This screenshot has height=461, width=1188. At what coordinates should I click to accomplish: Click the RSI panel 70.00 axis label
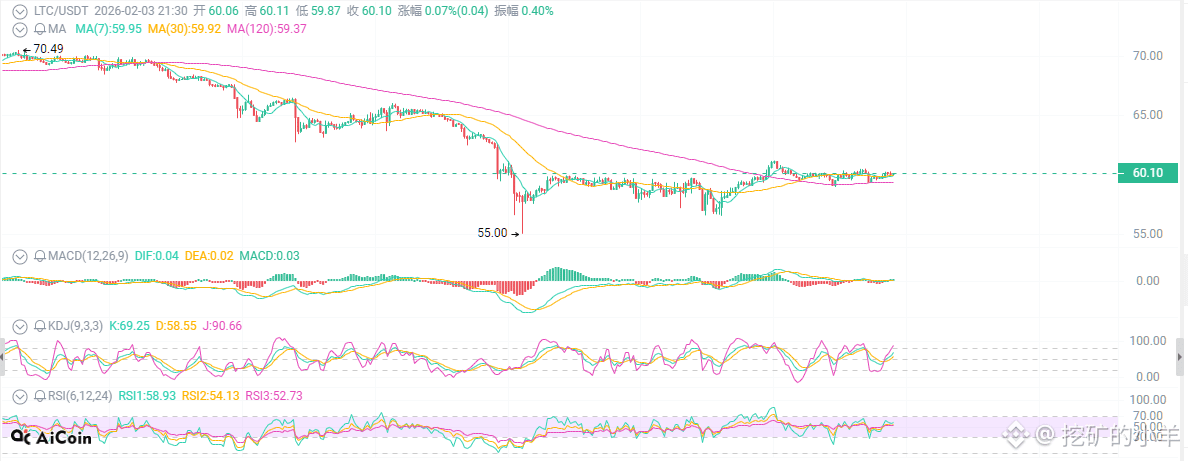(1147, 415)
